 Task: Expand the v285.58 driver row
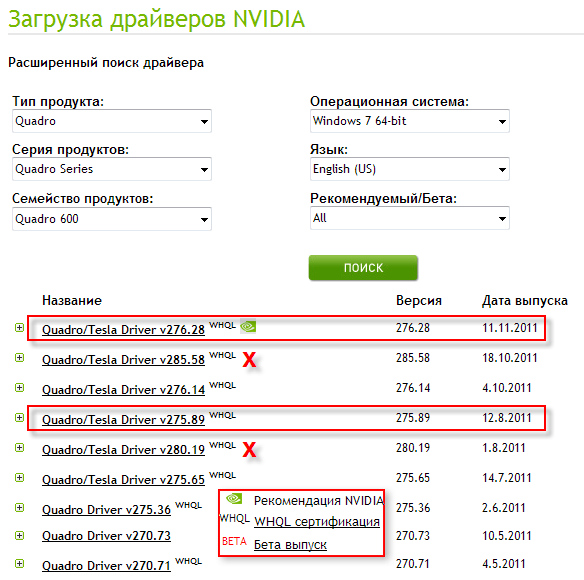[19, 358]
